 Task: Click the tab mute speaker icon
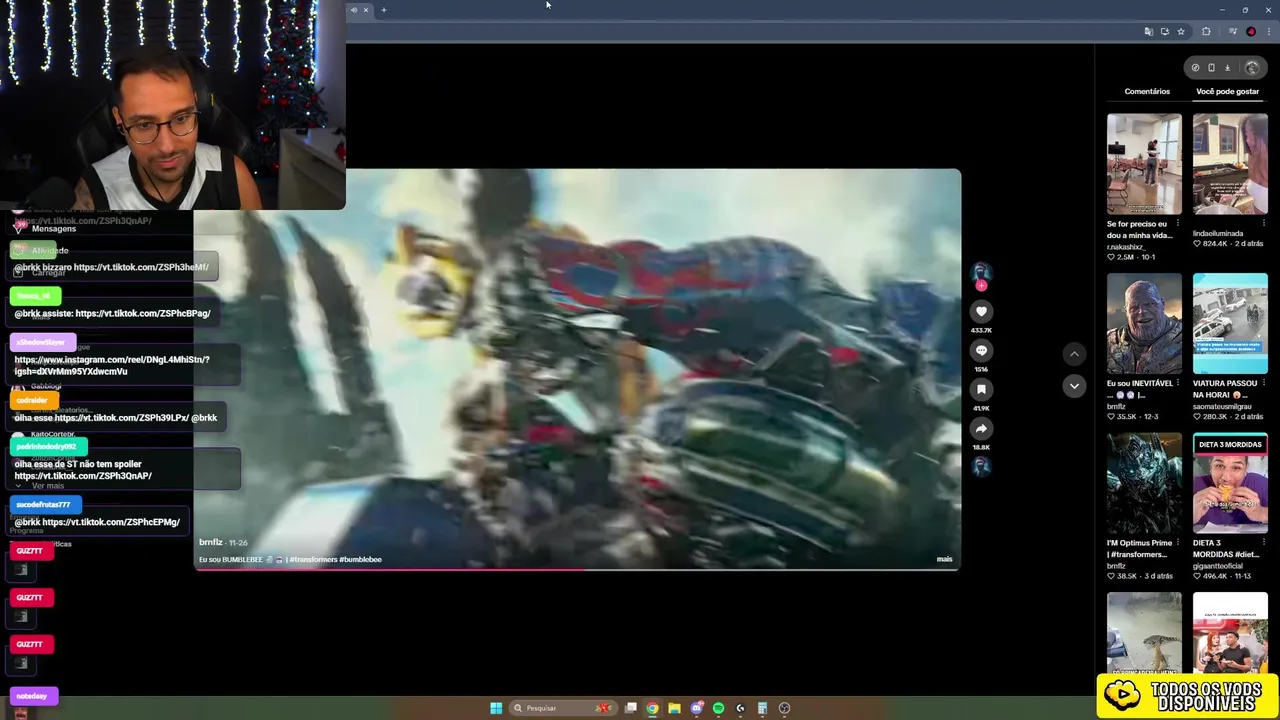[x=353, y=10]
